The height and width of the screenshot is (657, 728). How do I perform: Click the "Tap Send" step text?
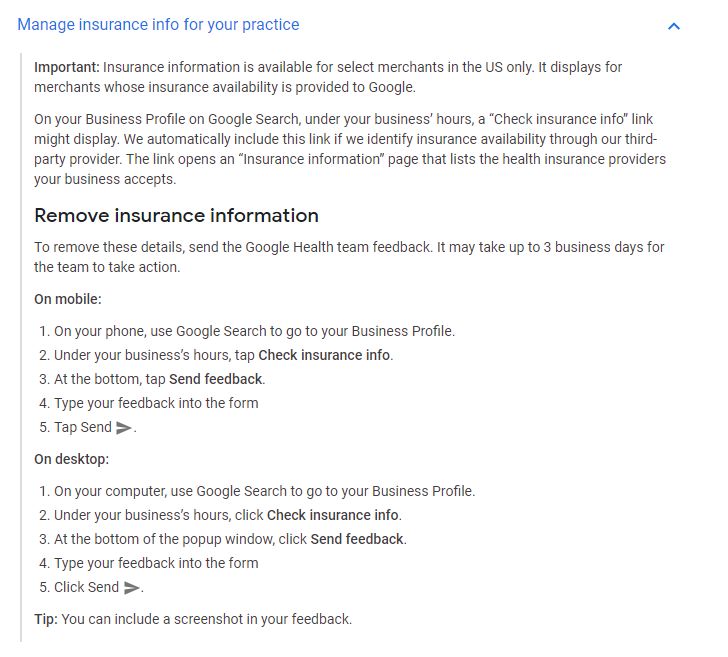(x=83, y=427)
